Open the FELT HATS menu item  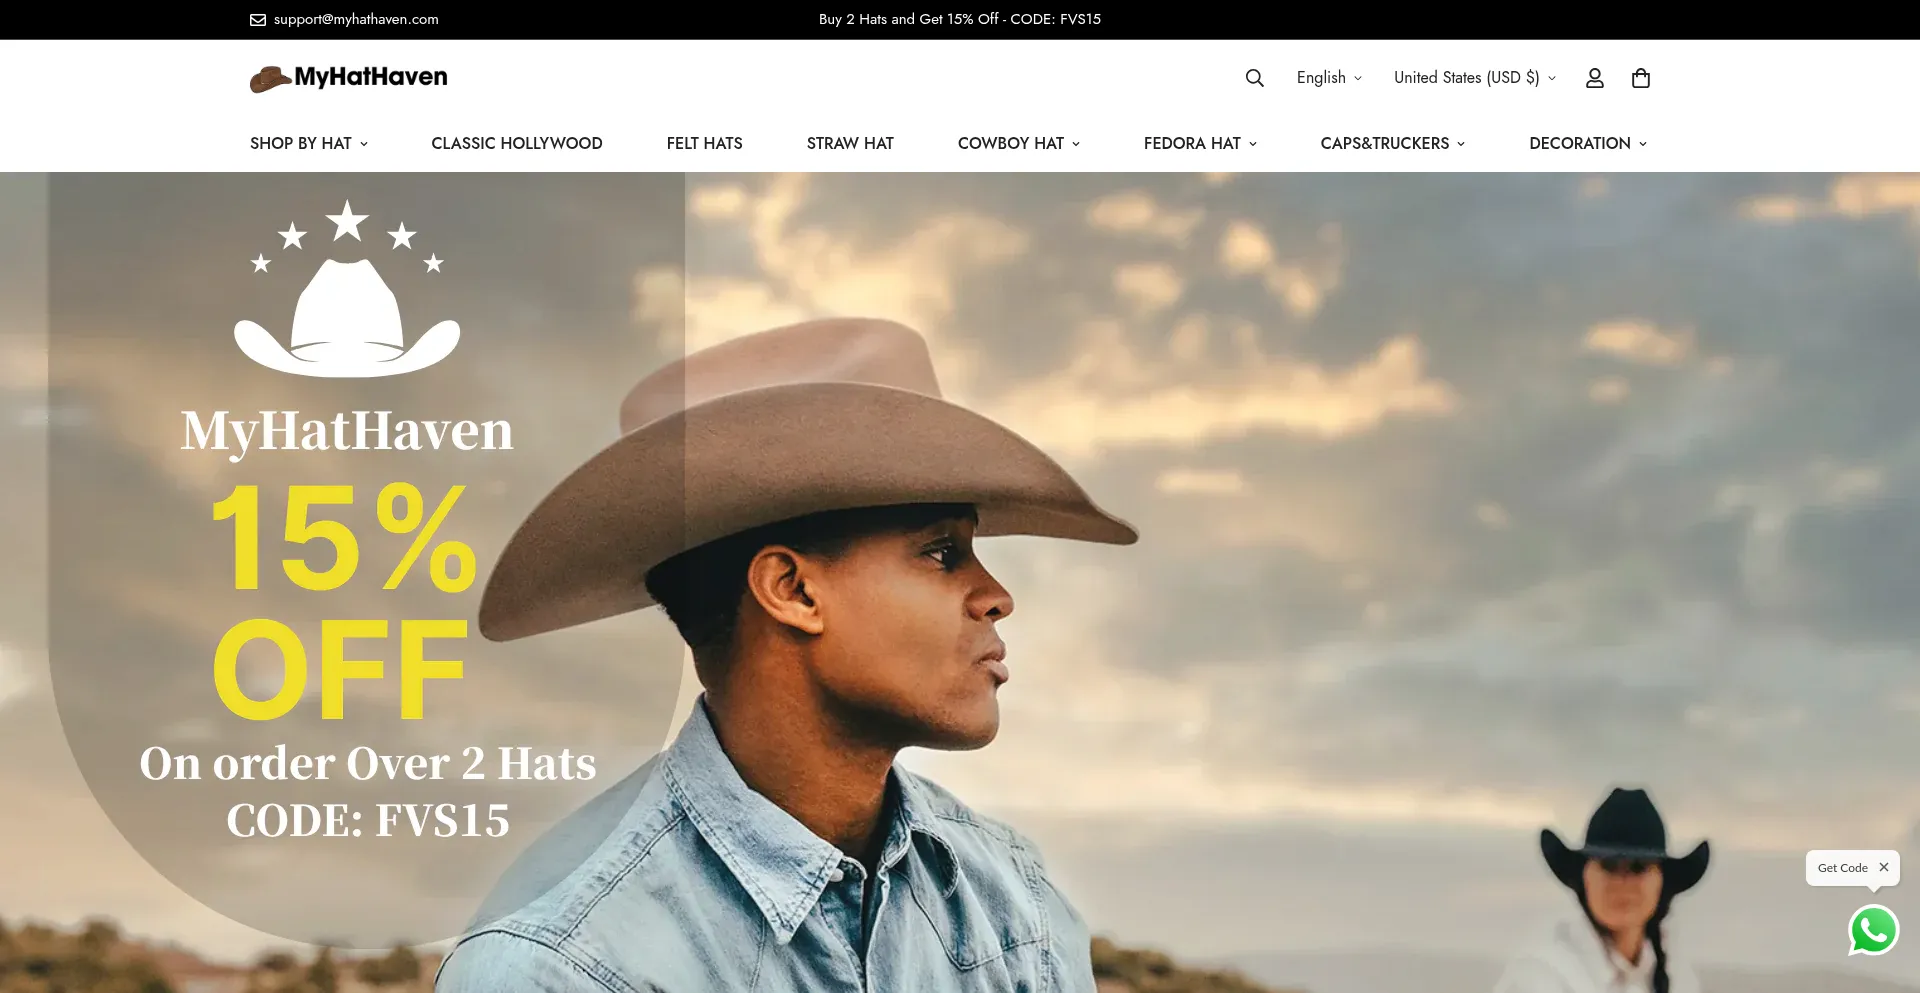[705, 143]
